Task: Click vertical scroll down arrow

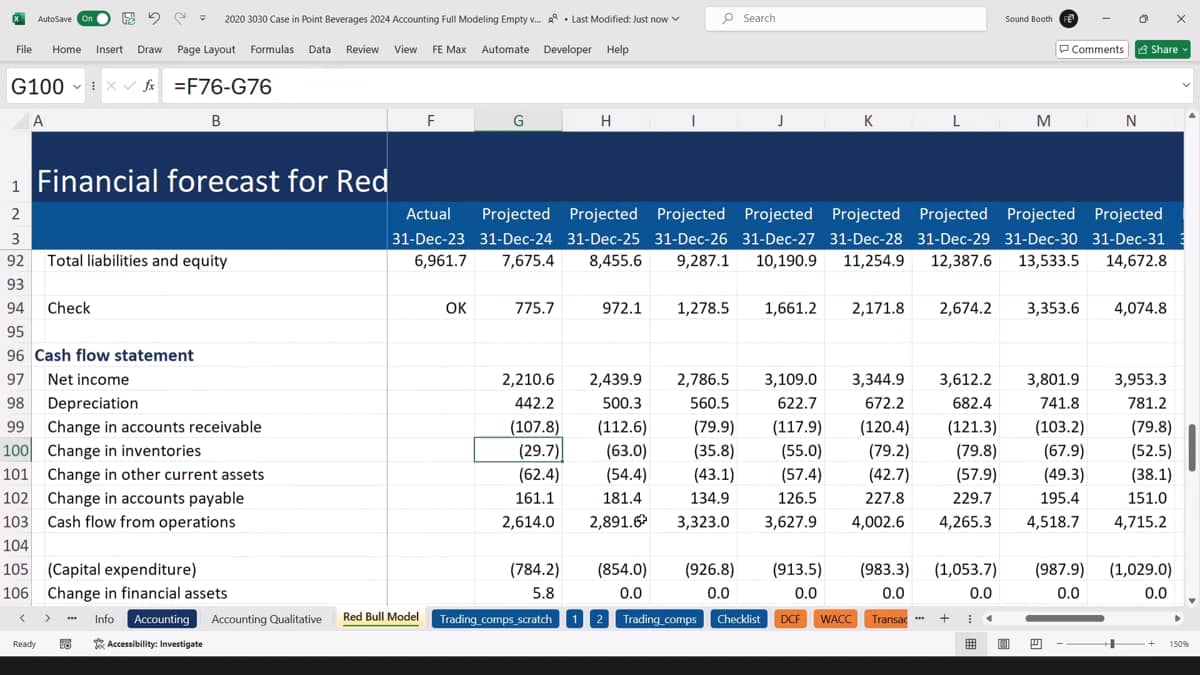Action: [1191, 601]
